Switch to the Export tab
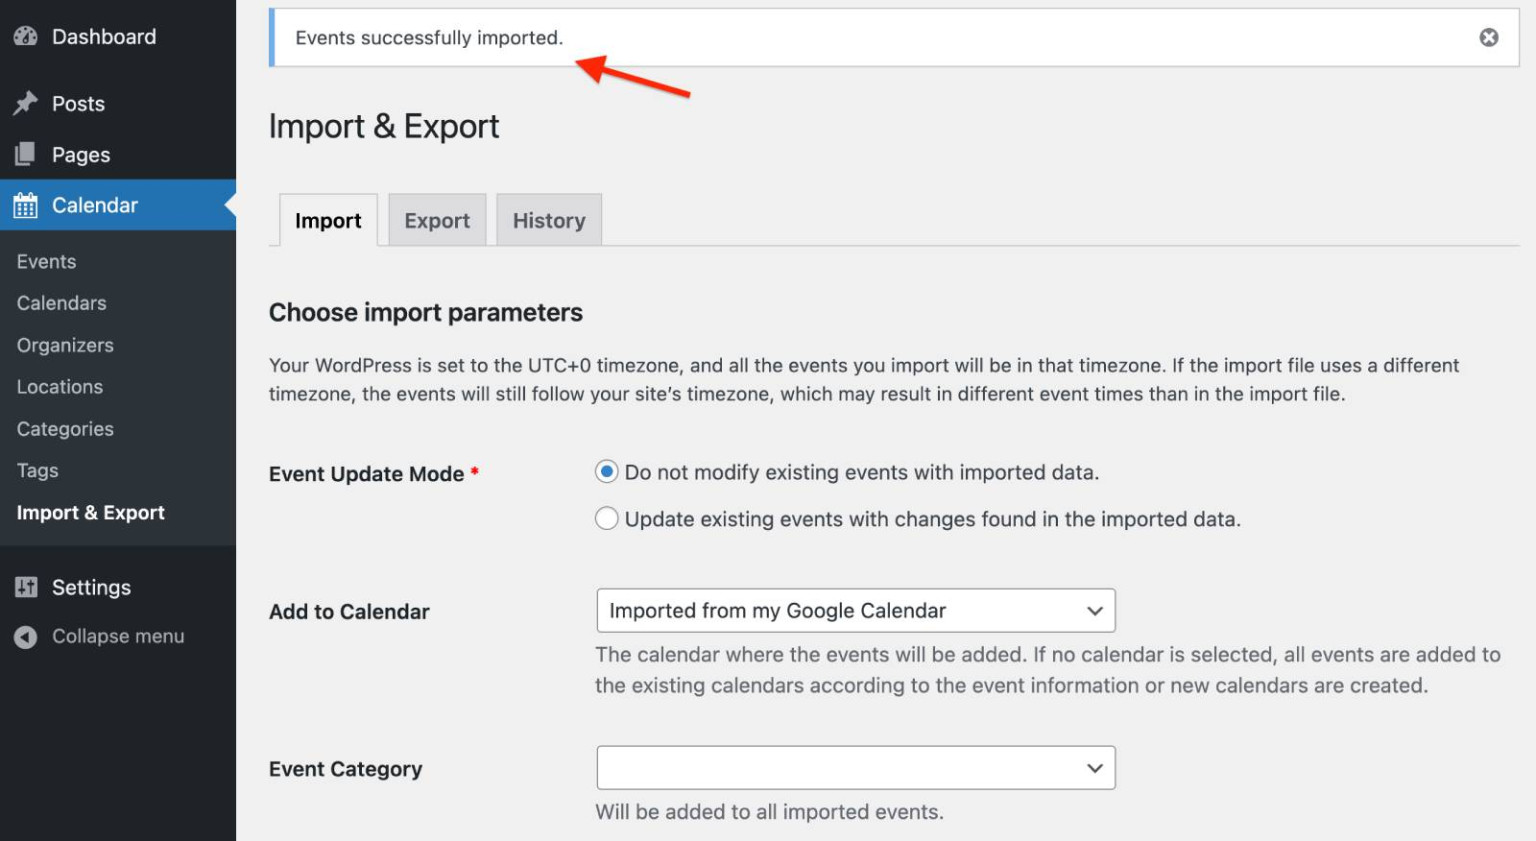The height and width of the screenshot is (841, 1536). (x=437, y=220)
